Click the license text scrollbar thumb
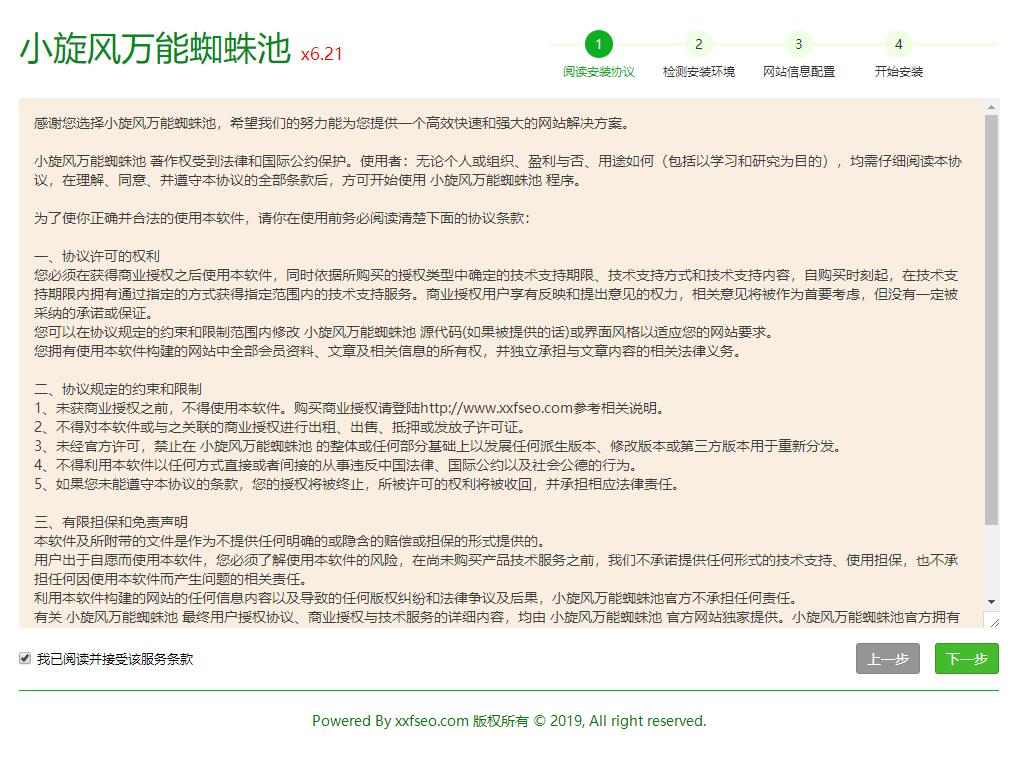 (991, 320)
